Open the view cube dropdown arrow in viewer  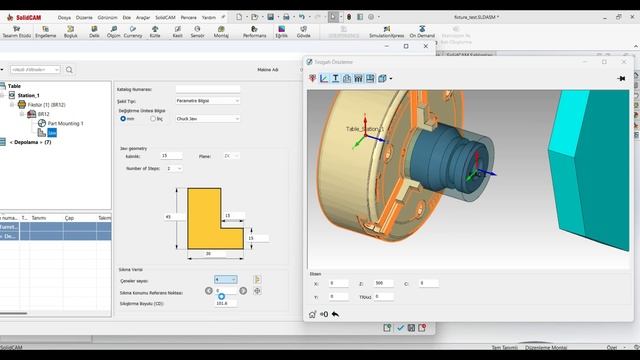click(x=391, y=78)
